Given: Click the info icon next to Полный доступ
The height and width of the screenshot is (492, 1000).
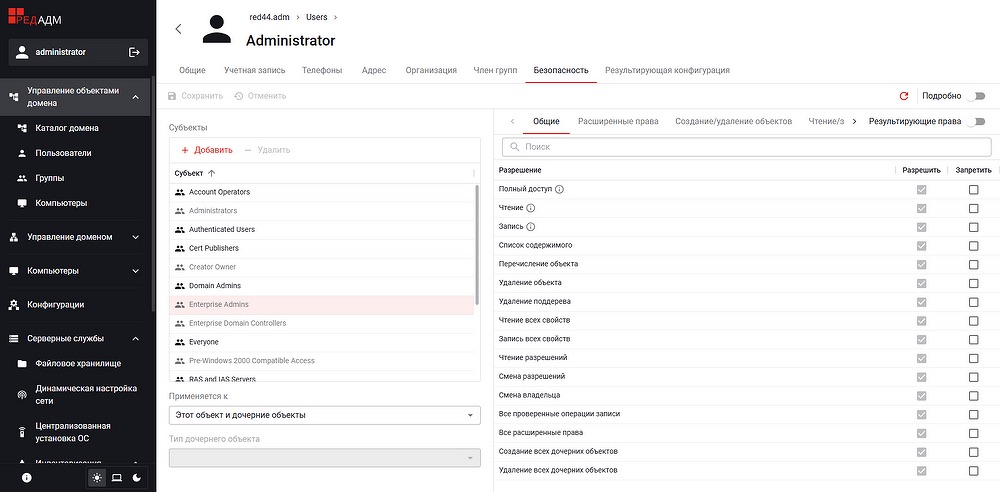Looking at the screenshot, I should click(560, 189).
